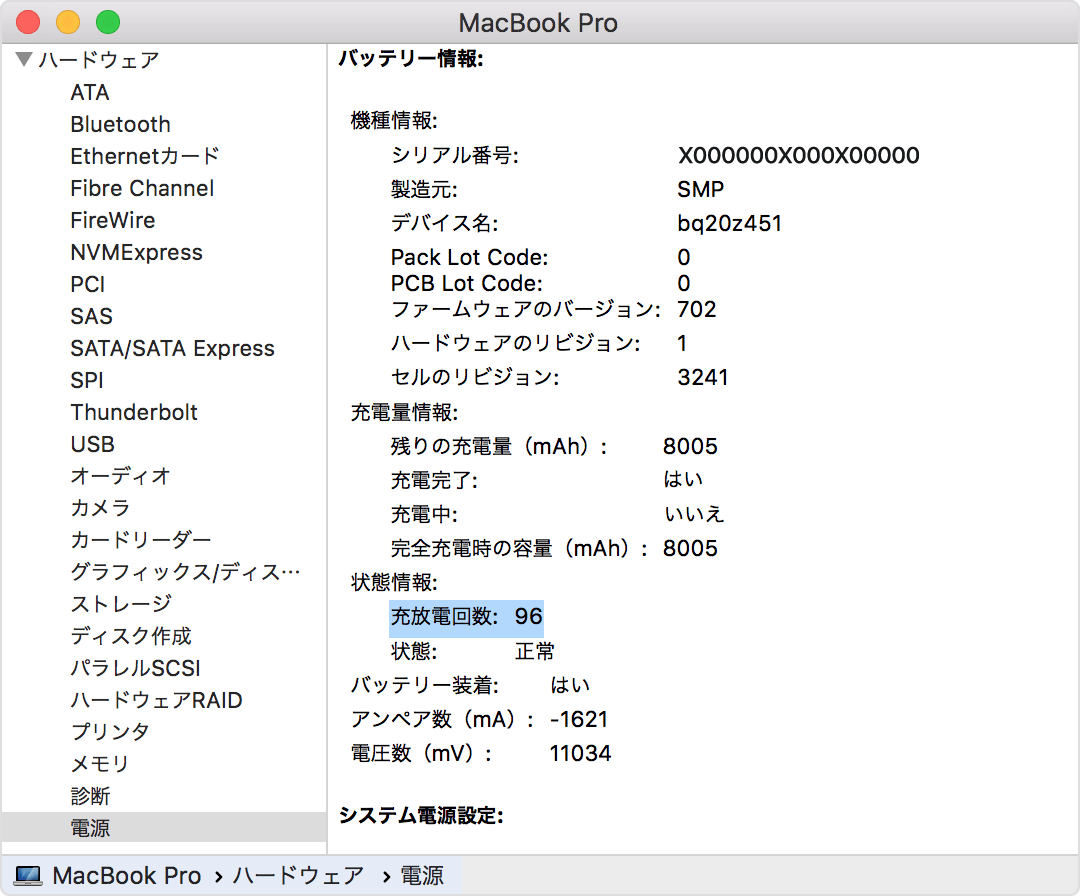Select ストレージ in the sidebar
Viewport: 1080px width, 896px height.
coord(121,604)
